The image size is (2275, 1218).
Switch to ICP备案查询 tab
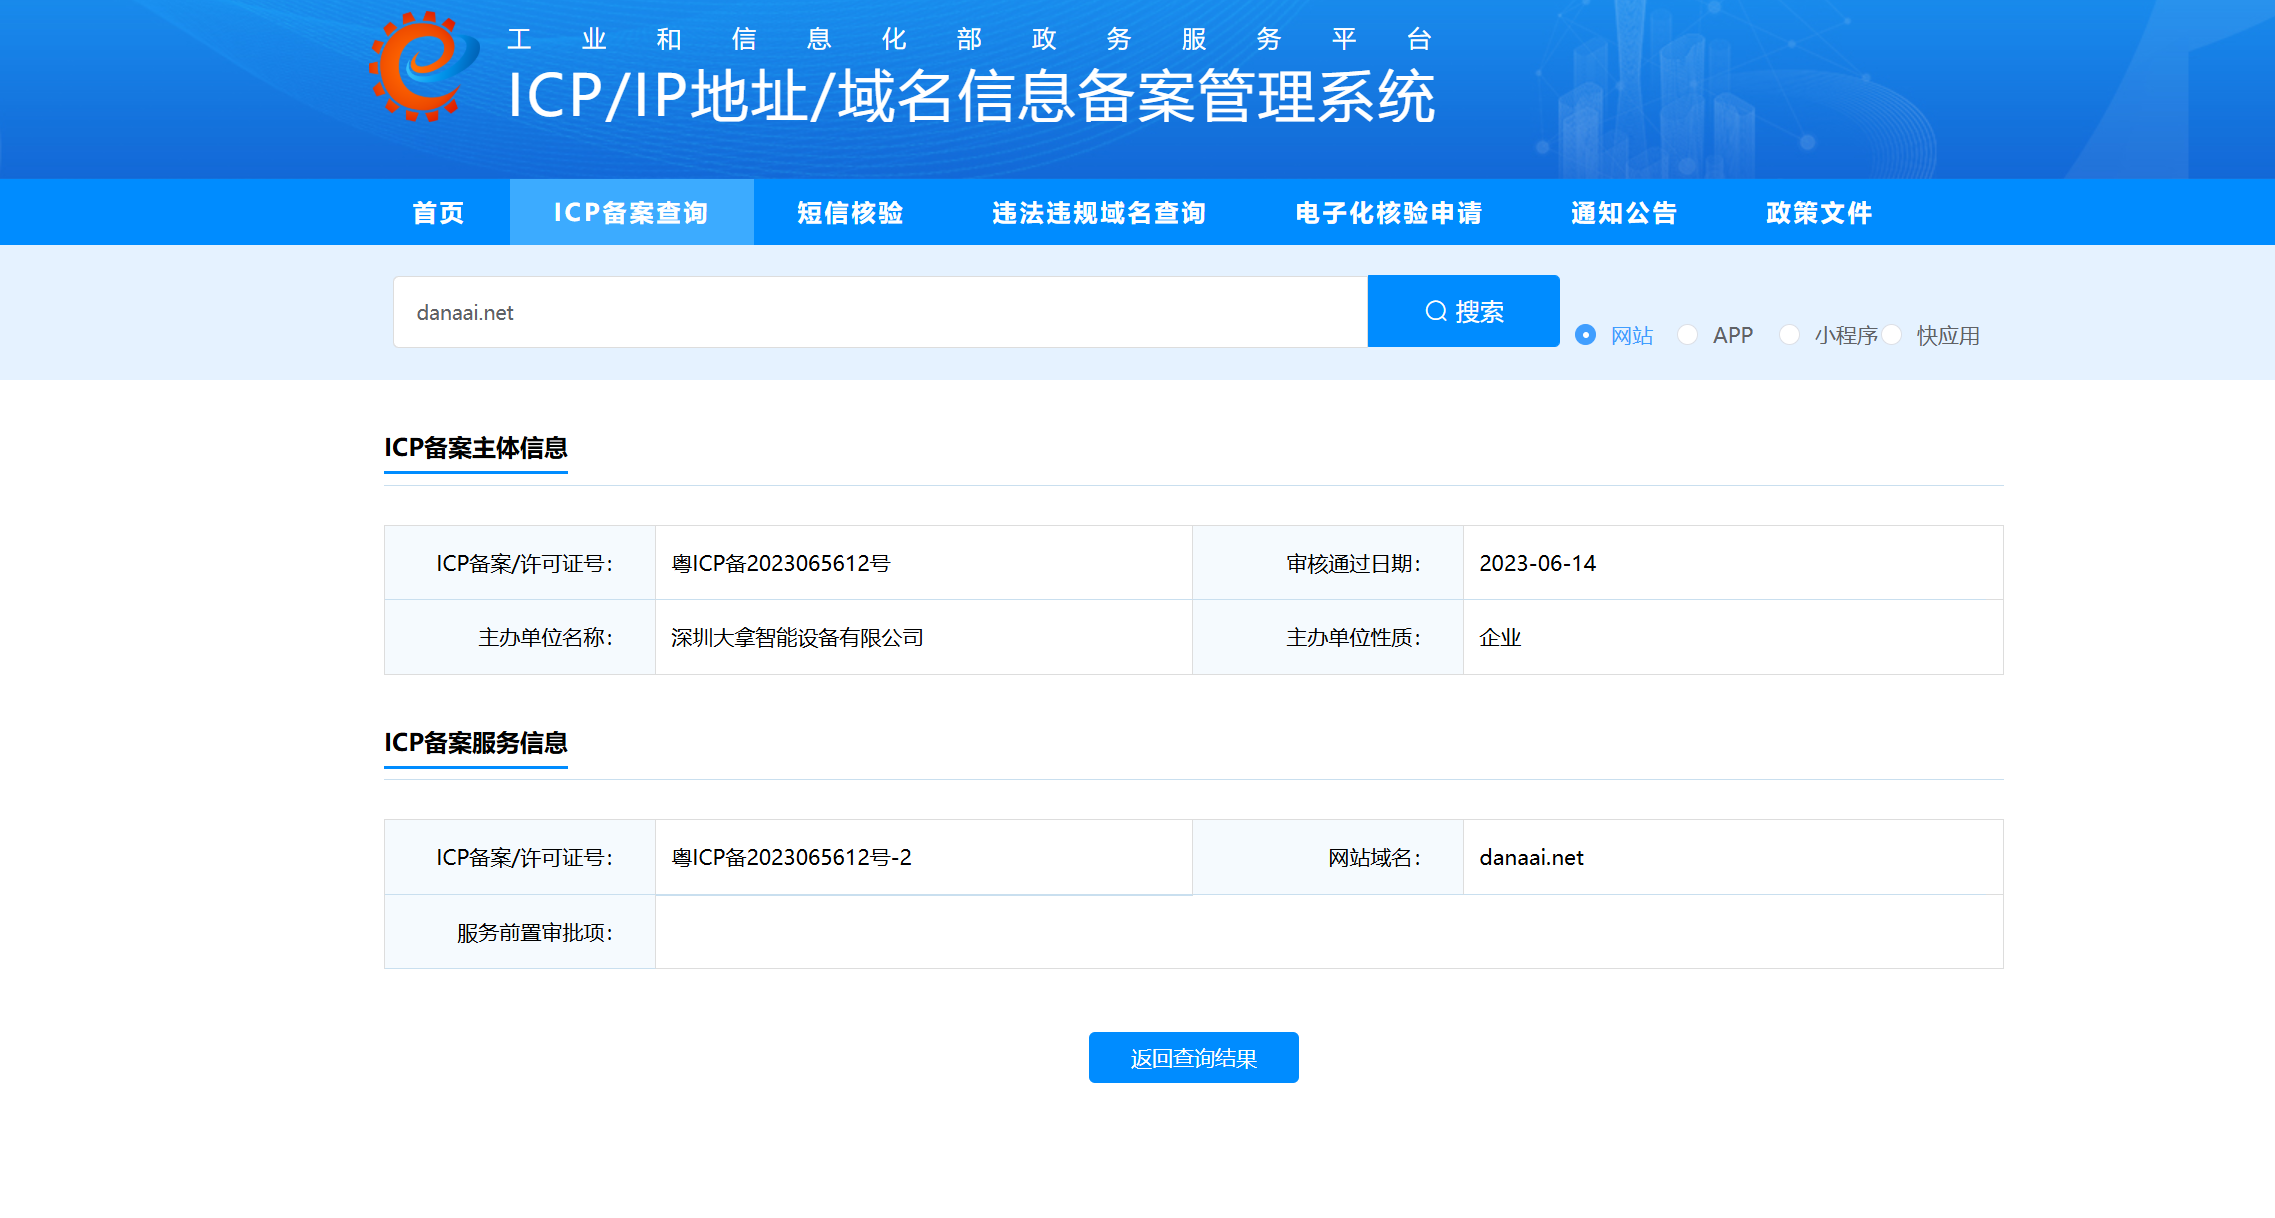631,213
